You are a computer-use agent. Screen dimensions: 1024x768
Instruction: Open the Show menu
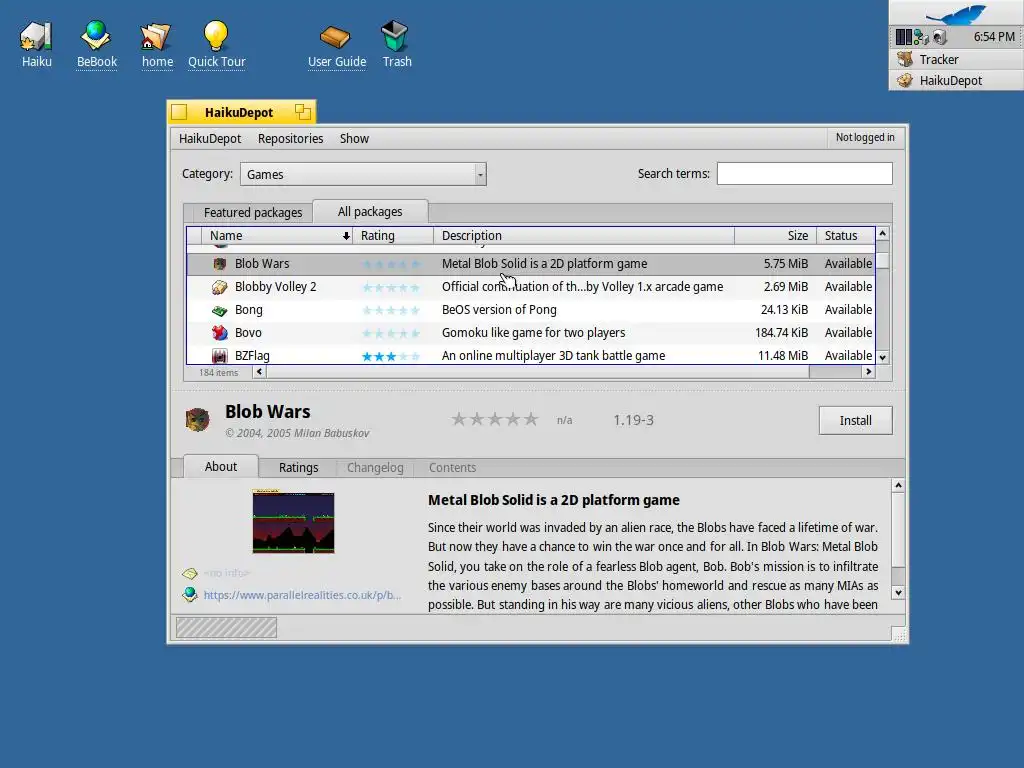pyautogui.click(x=354, y=138)
